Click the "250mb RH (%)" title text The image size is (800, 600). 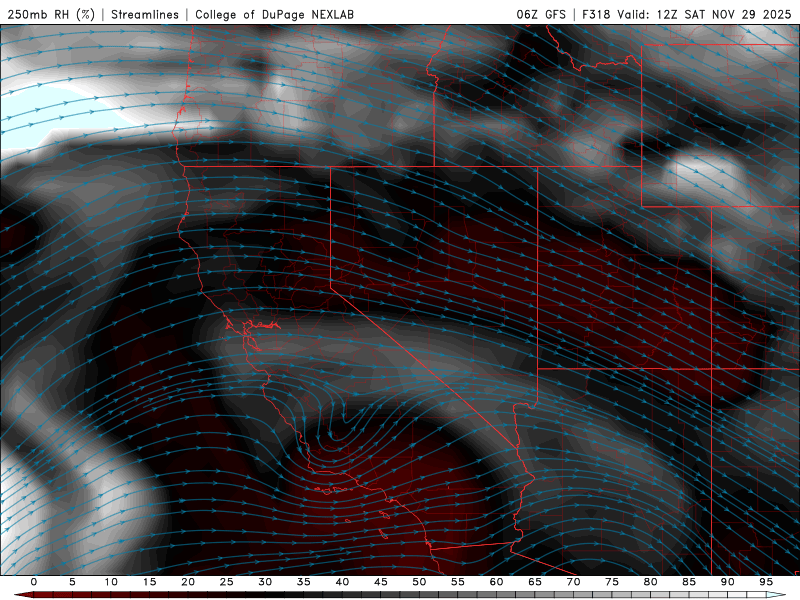pos(51,14)
